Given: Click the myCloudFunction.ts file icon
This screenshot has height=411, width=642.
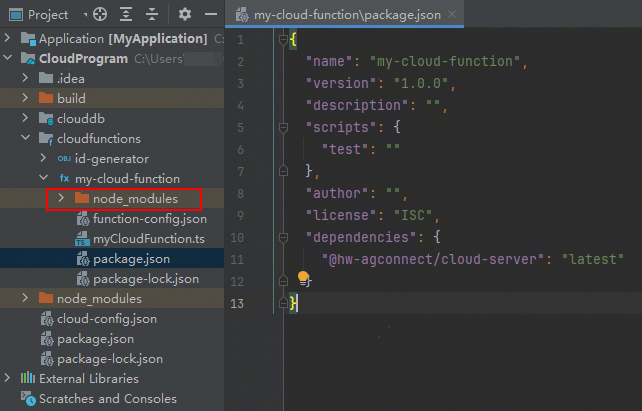Looking at the screenshot, I should tap(83, 239).
